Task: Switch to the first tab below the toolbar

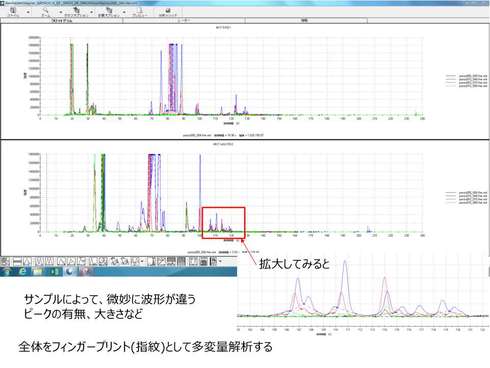Action: pos(62,21)
